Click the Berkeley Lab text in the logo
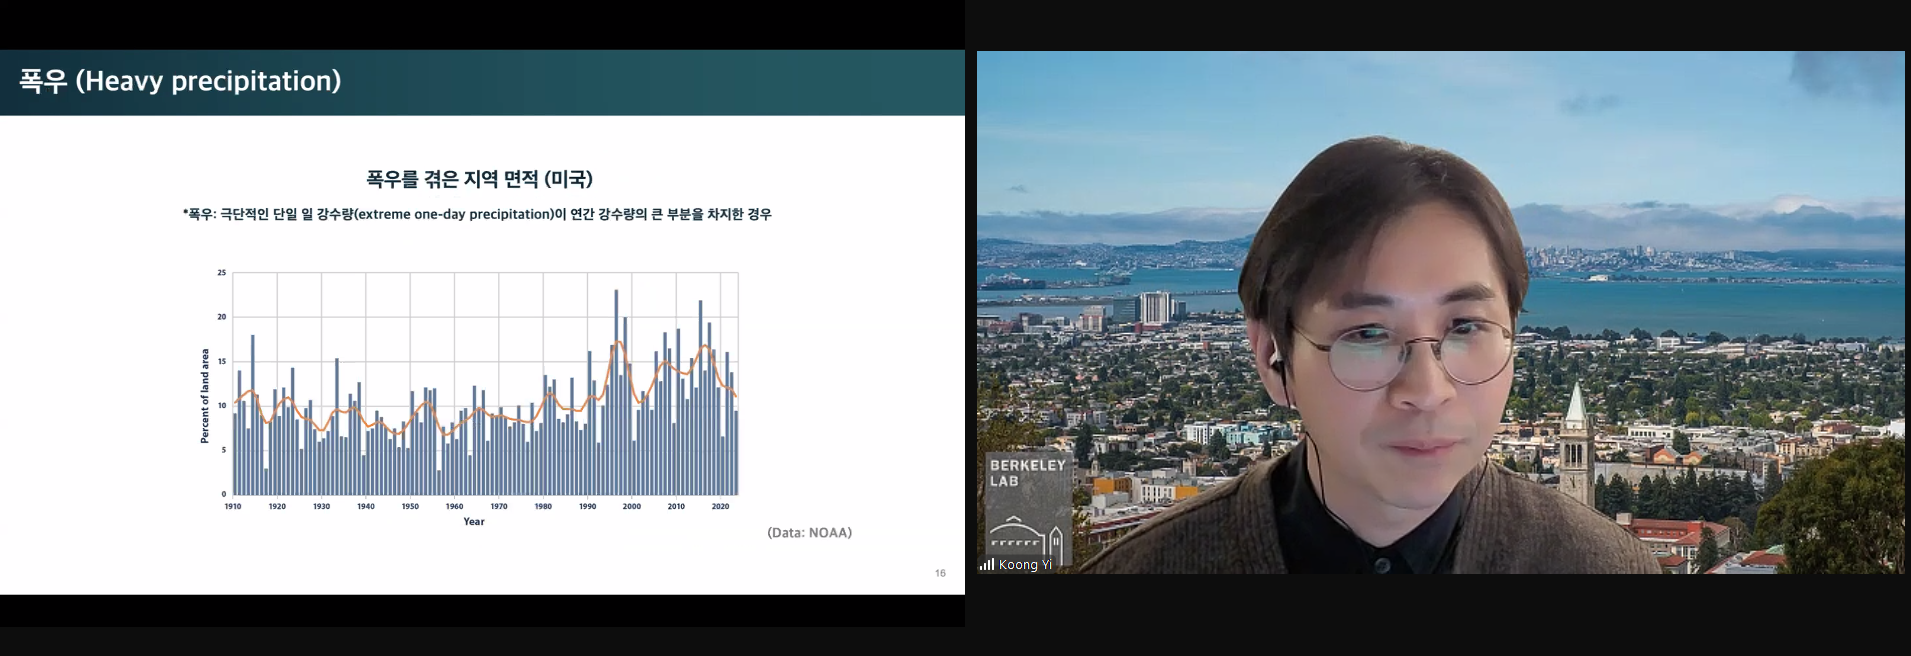The width and height of the screenshot is (1911, 656). click(x=1027, y=473)
